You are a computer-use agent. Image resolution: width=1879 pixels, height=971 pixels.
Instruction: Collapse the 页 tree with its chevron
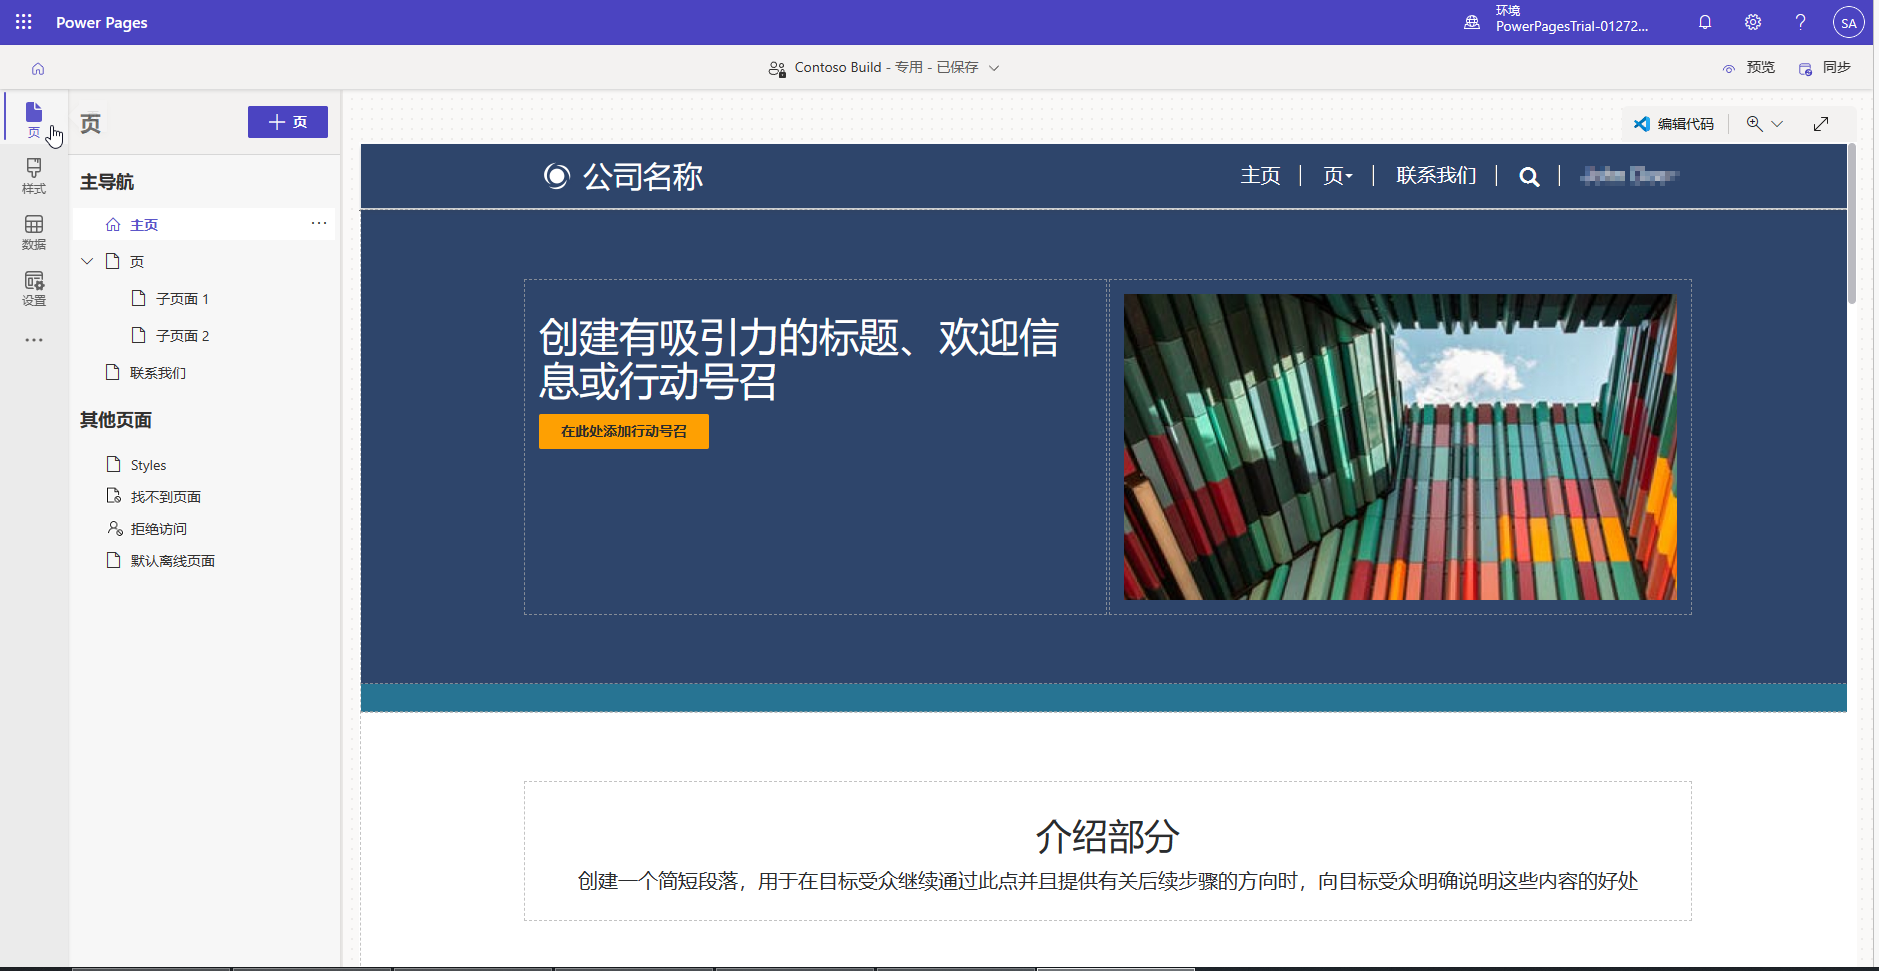87,260
